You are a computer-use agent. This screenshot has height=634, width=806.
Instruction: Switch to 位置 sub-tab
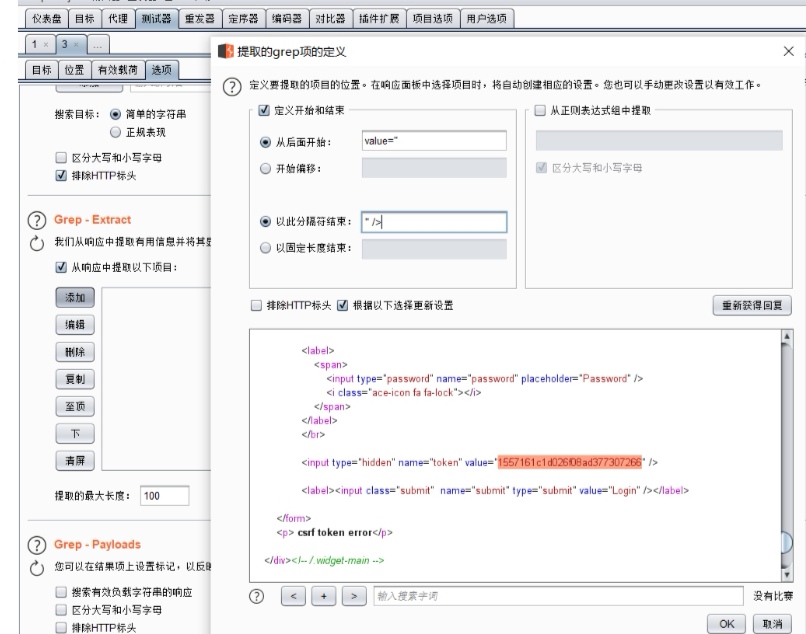point(75,70)
